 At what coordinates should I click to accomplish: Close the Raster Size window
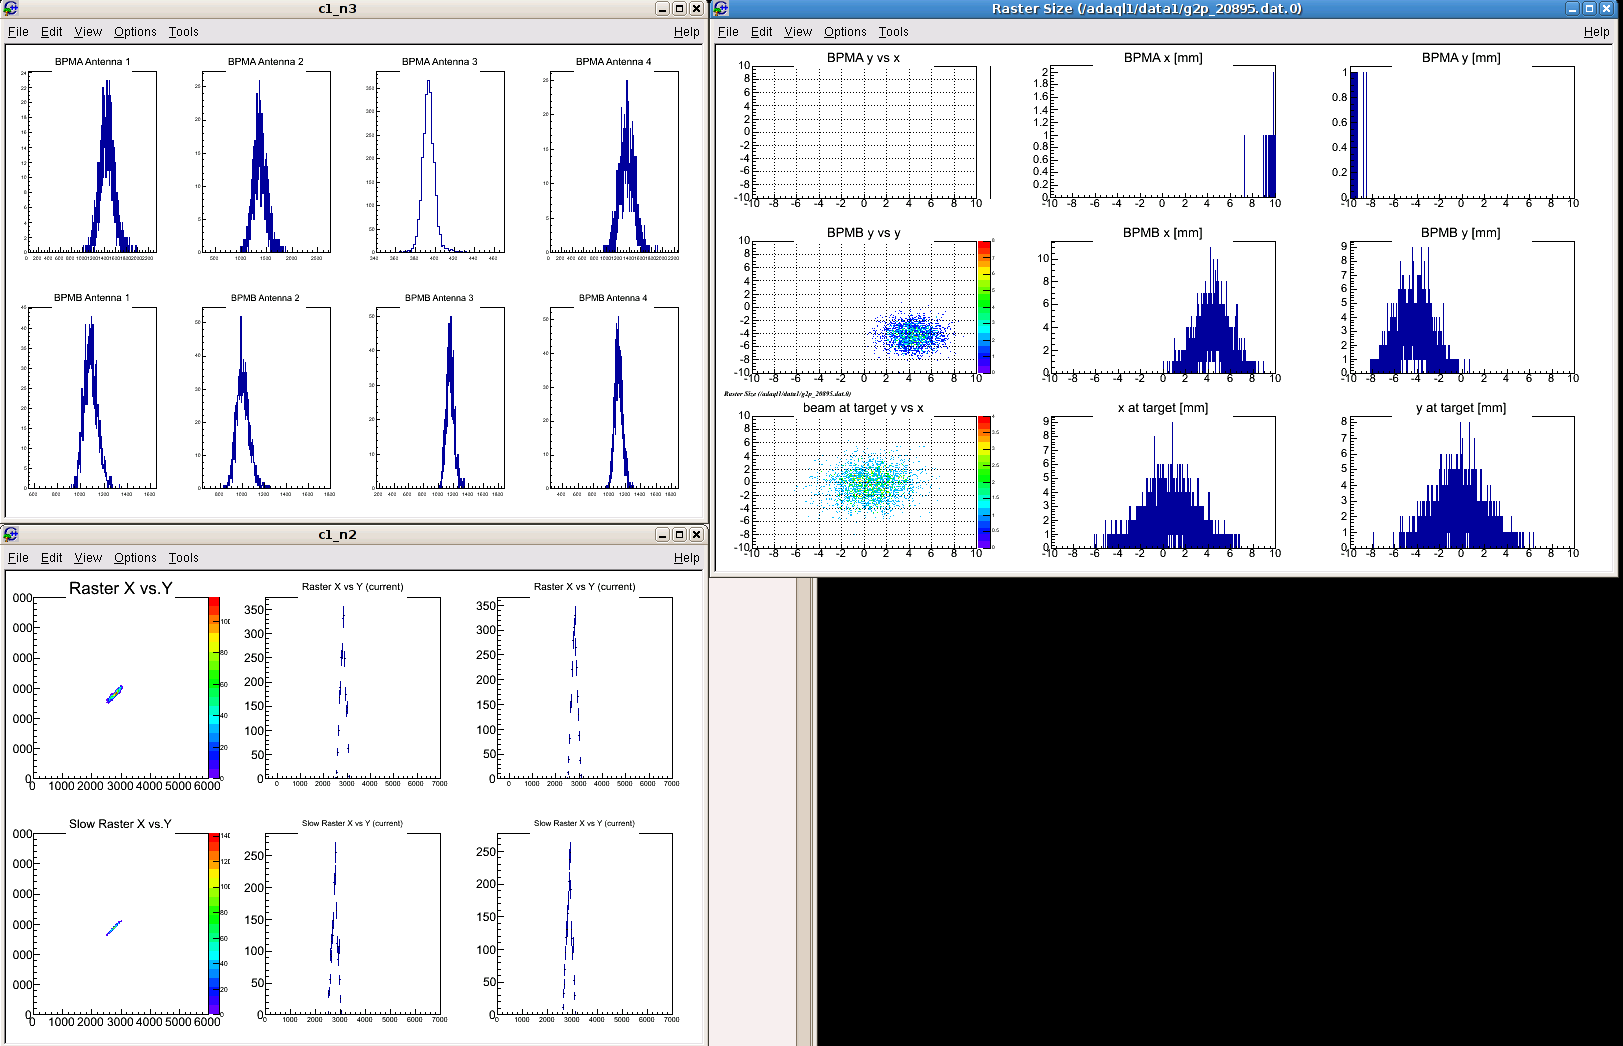pos(1606,8)
